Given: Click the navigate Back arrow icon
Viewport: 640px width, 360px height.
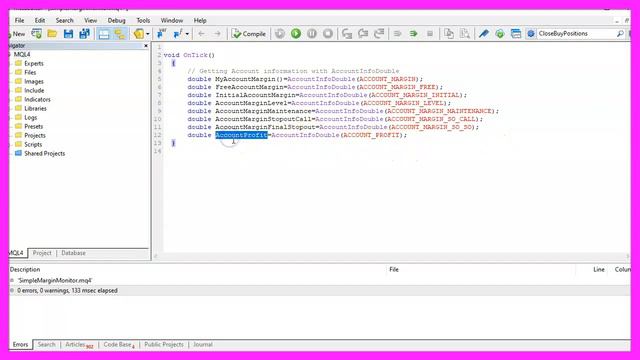Looking at the screenshot, I should (201, 33).
